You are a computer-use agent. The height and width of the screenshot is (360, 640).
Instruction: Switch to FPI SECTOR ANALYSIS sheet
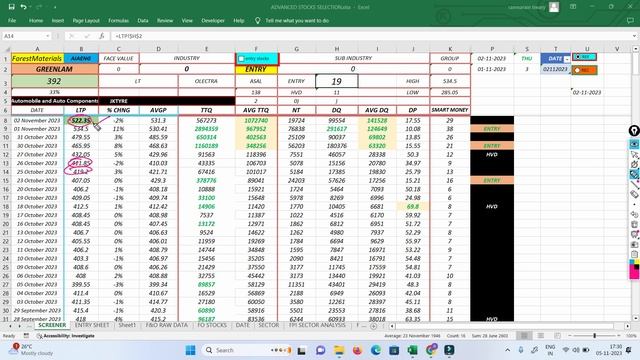(317, 325)
